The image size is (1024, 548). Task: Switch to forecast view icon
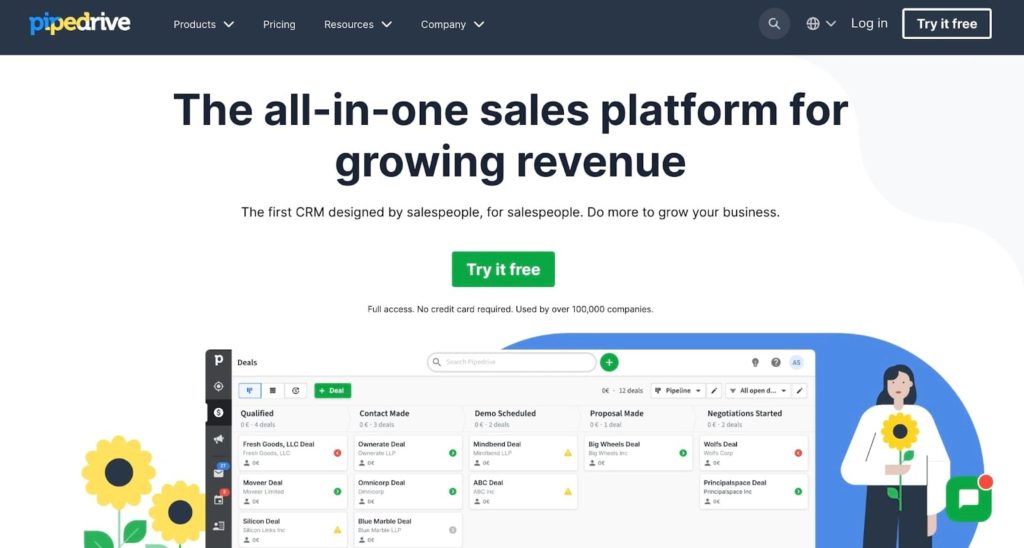[295, 391]
